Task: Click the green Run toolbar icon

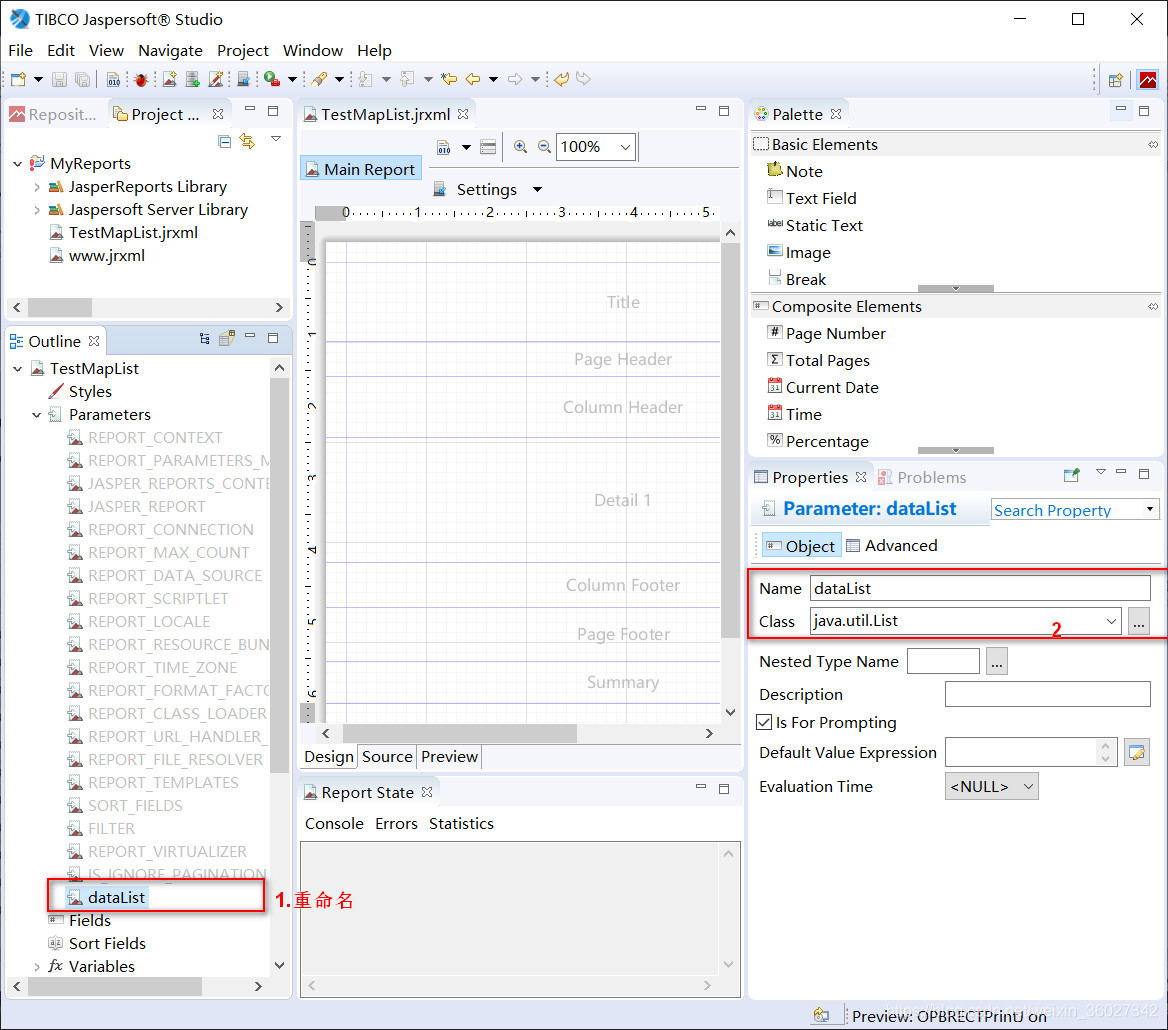Action: pos(272,79)
